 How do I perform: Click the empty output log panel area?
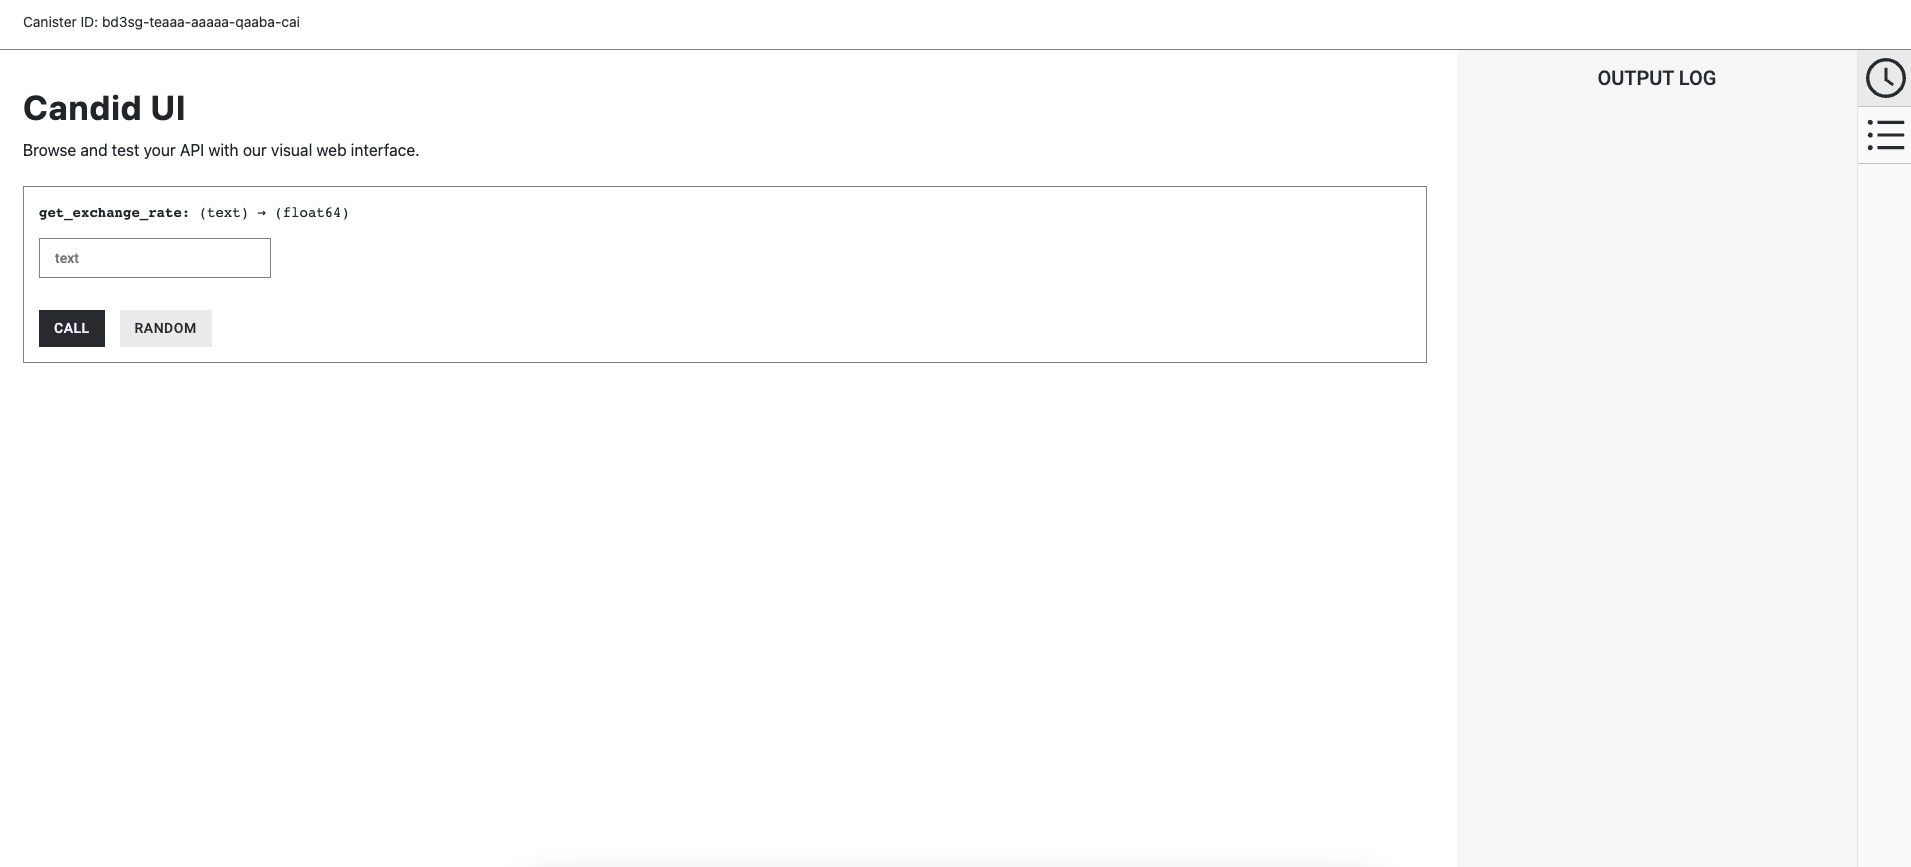(x=1656, y=450)
